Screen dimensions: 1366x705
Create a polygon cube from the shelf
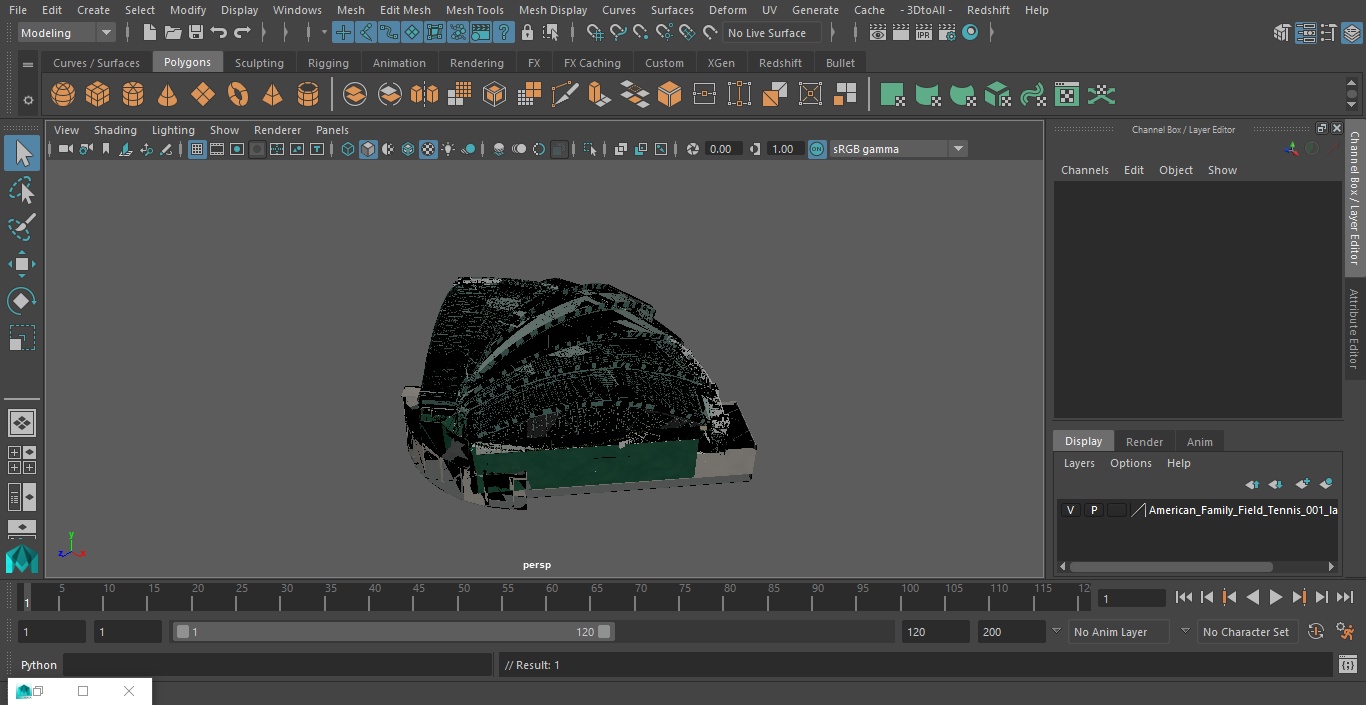pos(98,95)
